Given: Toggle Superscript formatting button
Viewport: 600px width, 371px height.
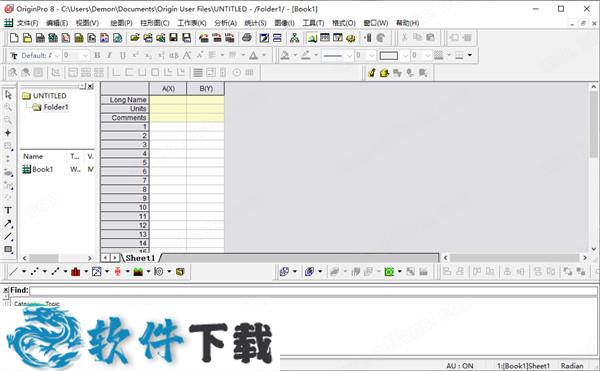Looking at the screenshot, I should tap(135, 55).
